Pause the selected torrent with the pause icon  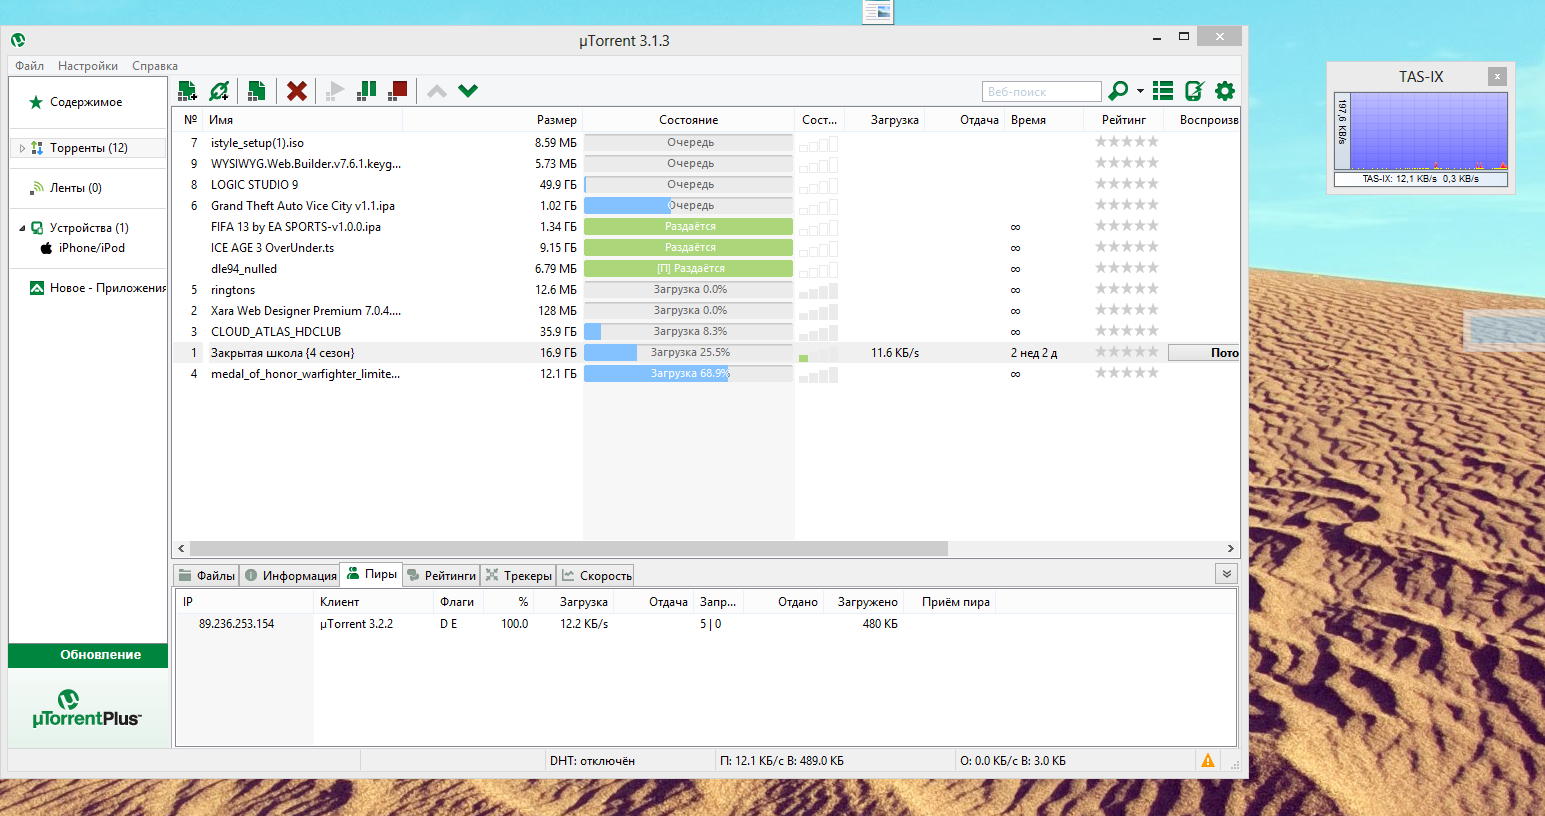tap(367, 90)
